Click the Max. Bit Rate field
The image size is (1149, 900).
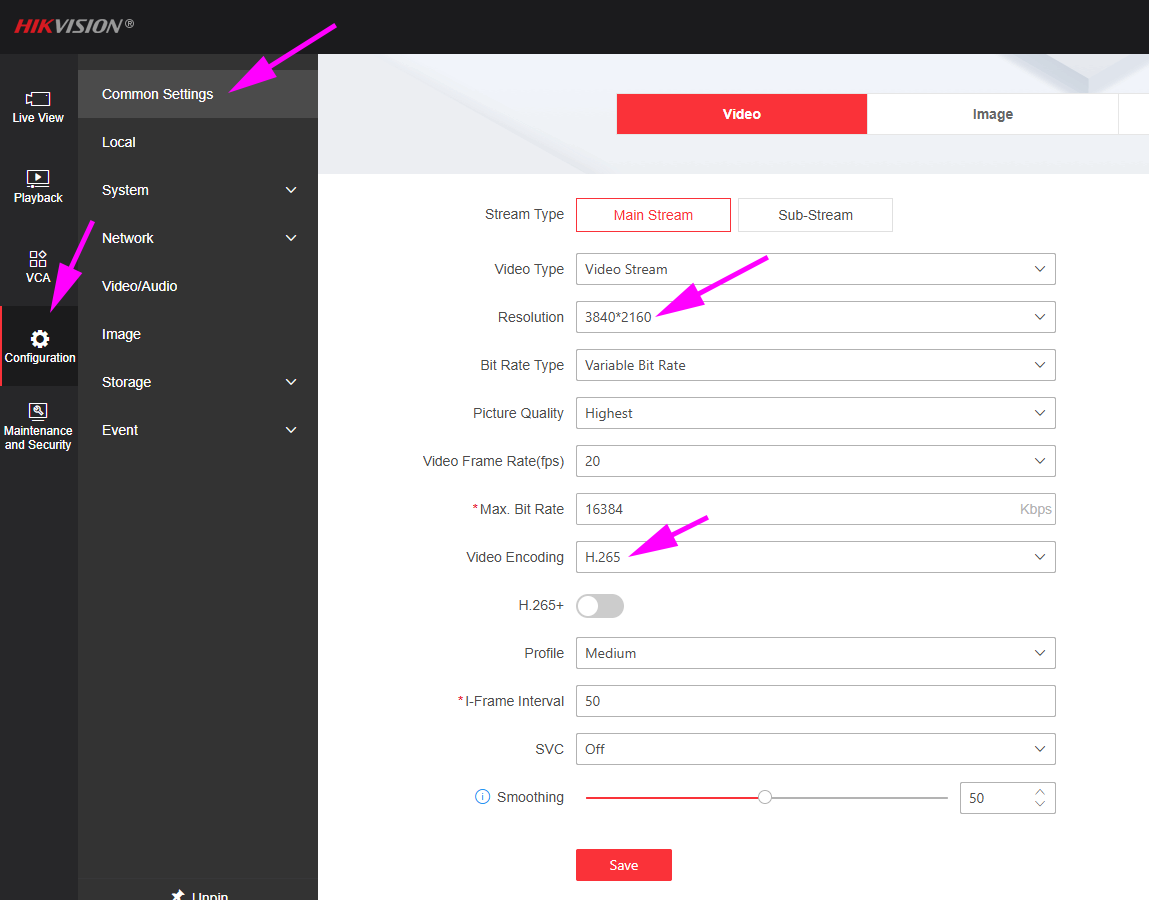pos(815,509)
